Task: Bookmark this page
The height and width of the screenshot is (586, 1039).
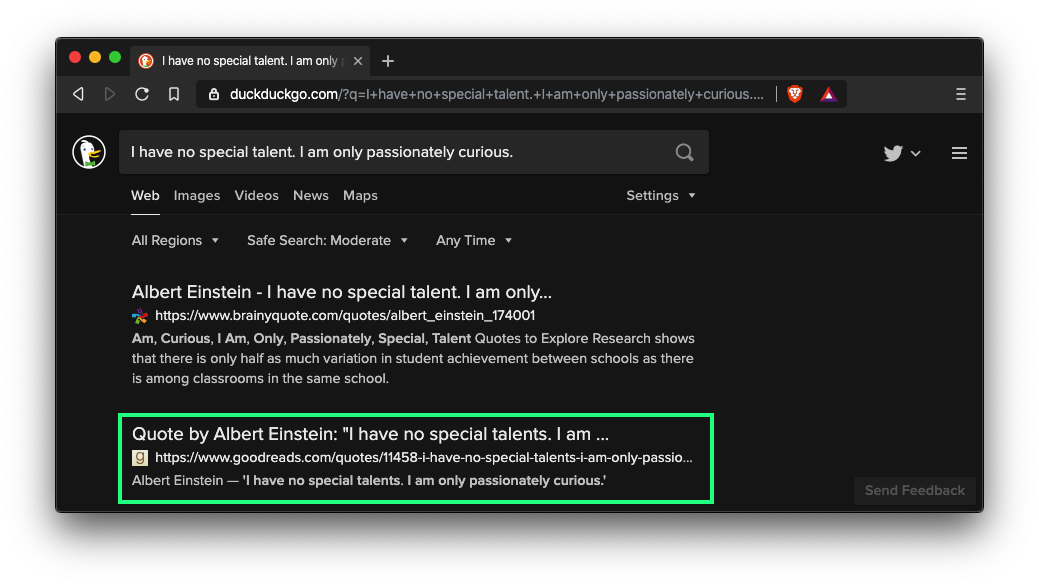Action: (x=174, y=93)
